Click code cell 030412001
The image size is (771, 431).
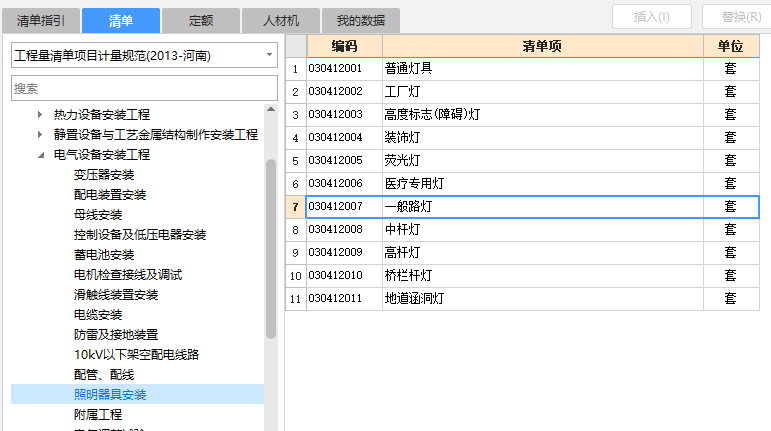point(344,69)
